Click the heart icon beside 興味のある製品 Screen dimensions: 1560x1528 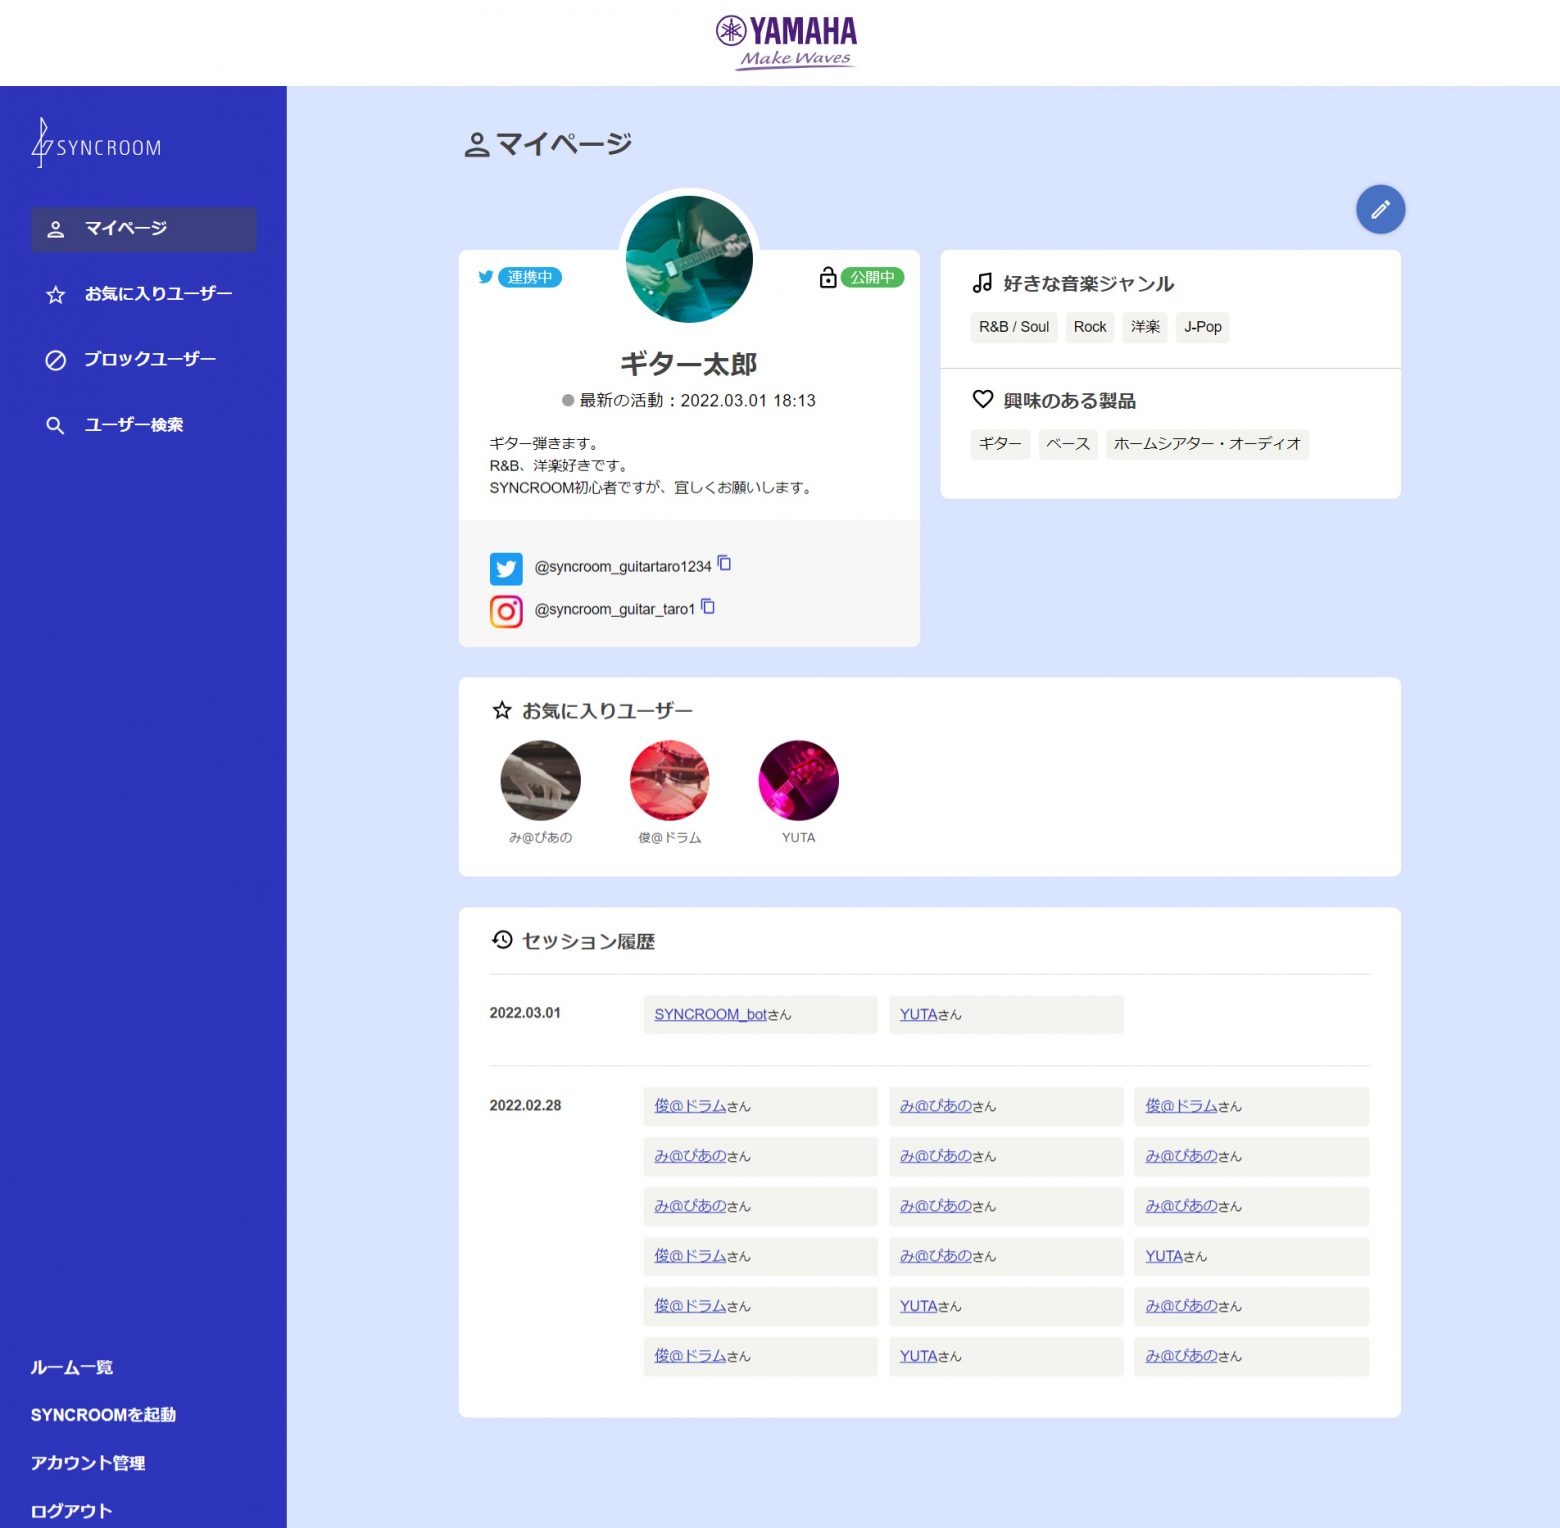[983, 399]
